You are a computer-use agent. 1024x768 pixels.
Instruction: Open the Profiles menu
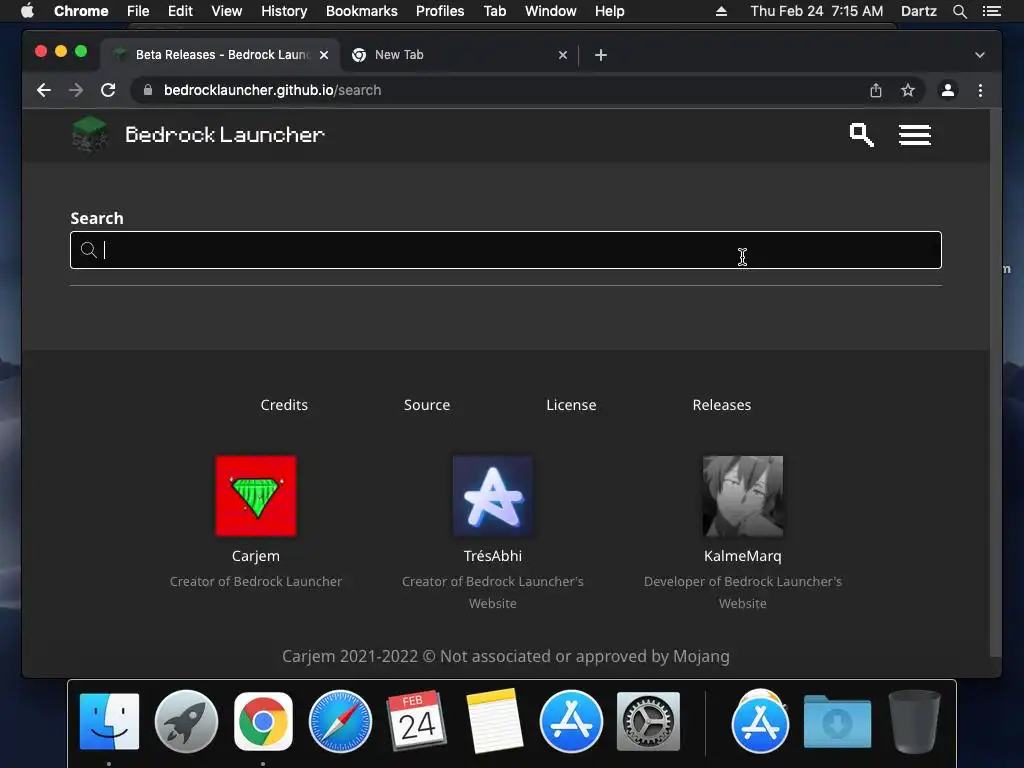pos(440,11)
